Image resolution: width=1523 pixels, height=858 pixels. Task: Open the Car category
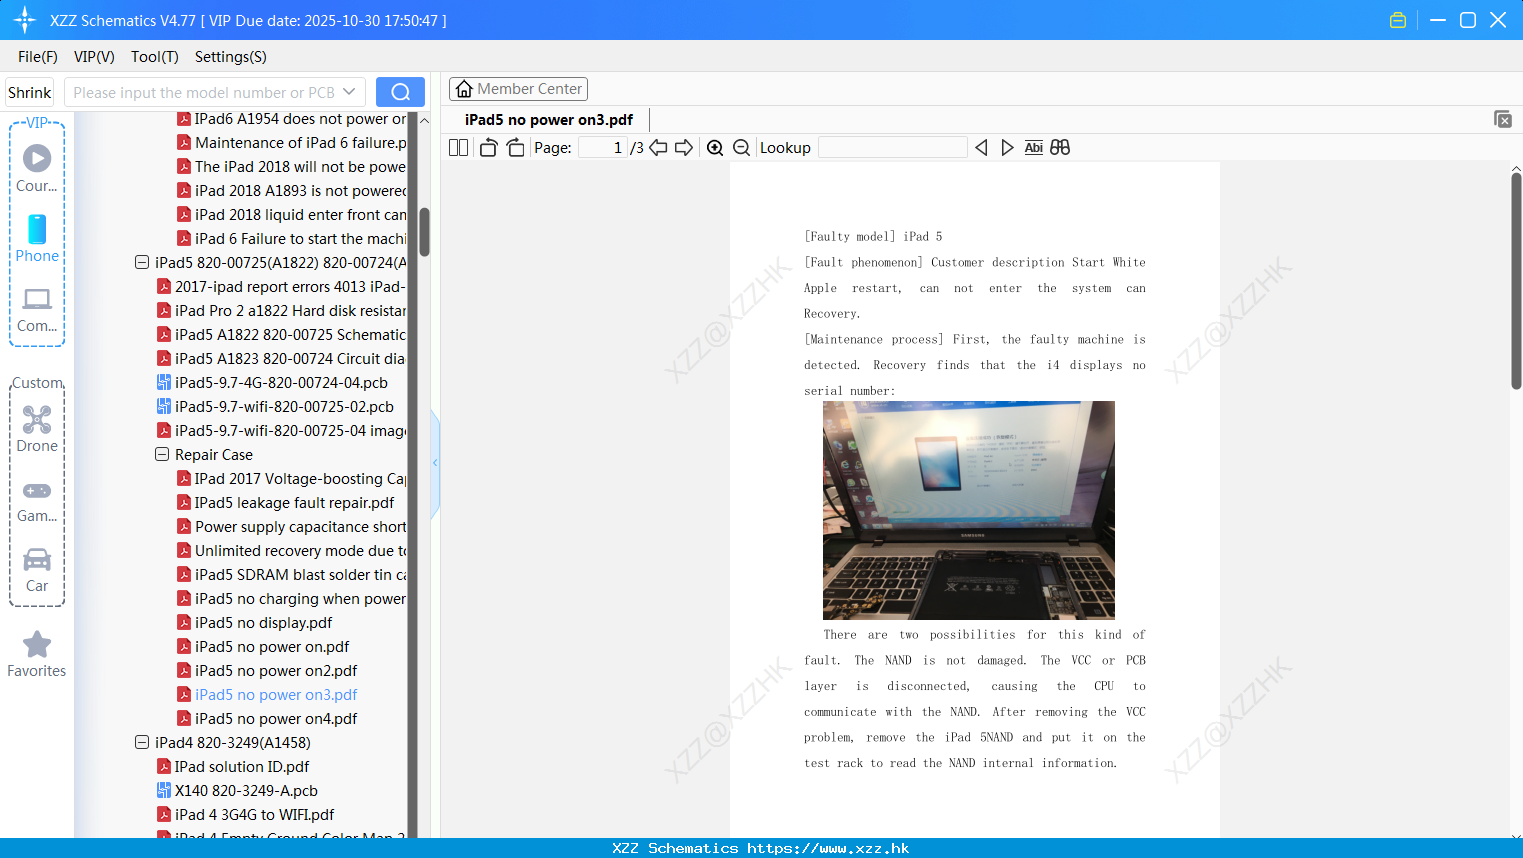pos(37,569)
